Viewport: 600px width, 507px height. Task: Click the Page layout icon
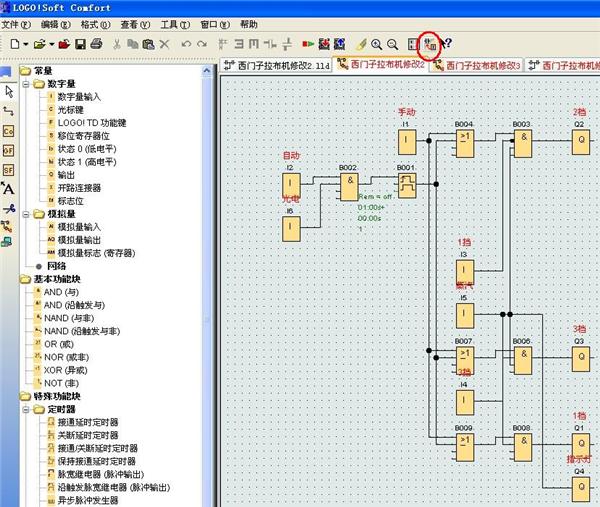[x=412, y=44]
